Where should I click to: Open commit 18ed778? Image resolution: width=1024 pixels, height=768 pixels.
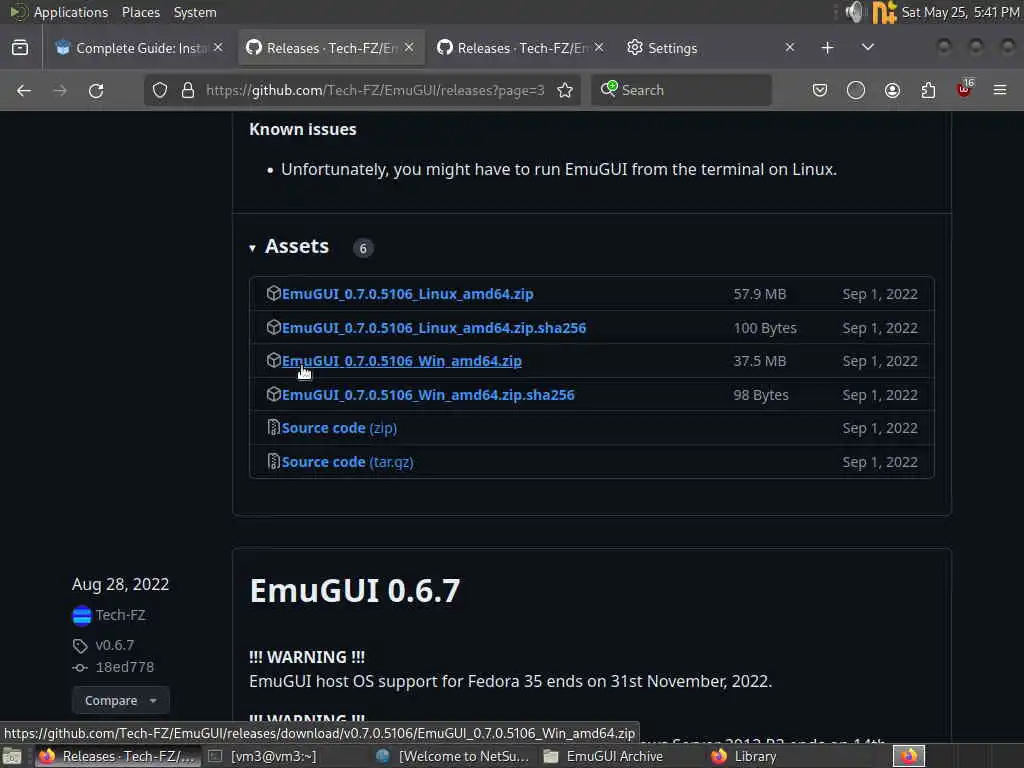124,667
